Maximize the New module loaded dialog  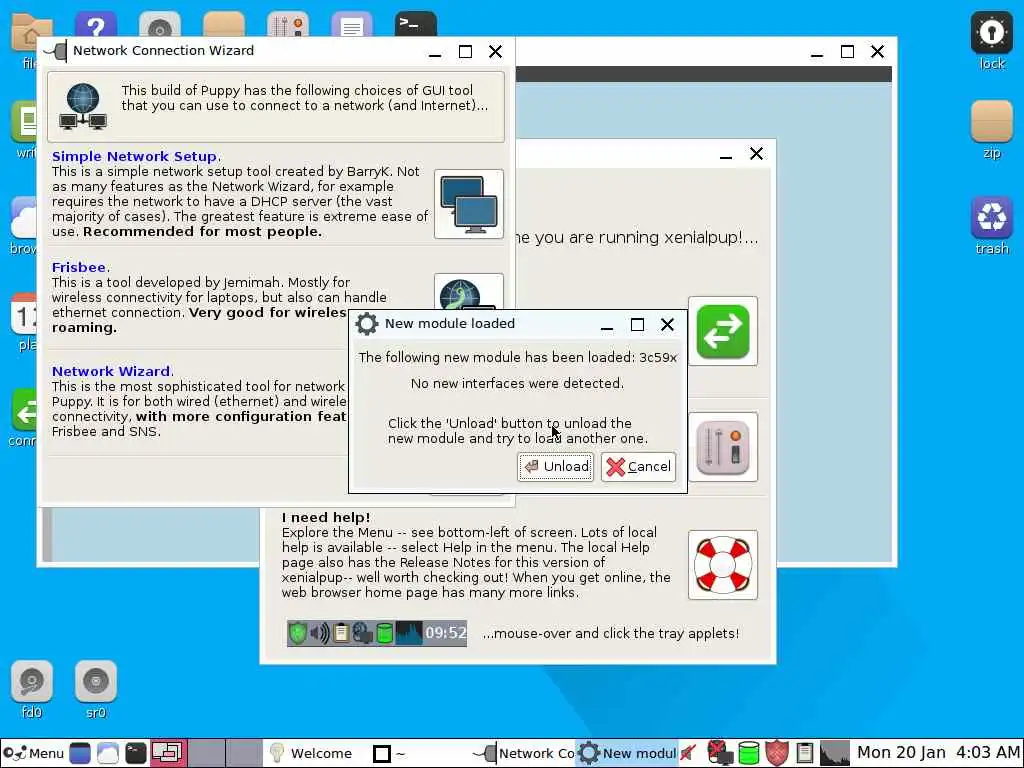[x=637, y=324]
